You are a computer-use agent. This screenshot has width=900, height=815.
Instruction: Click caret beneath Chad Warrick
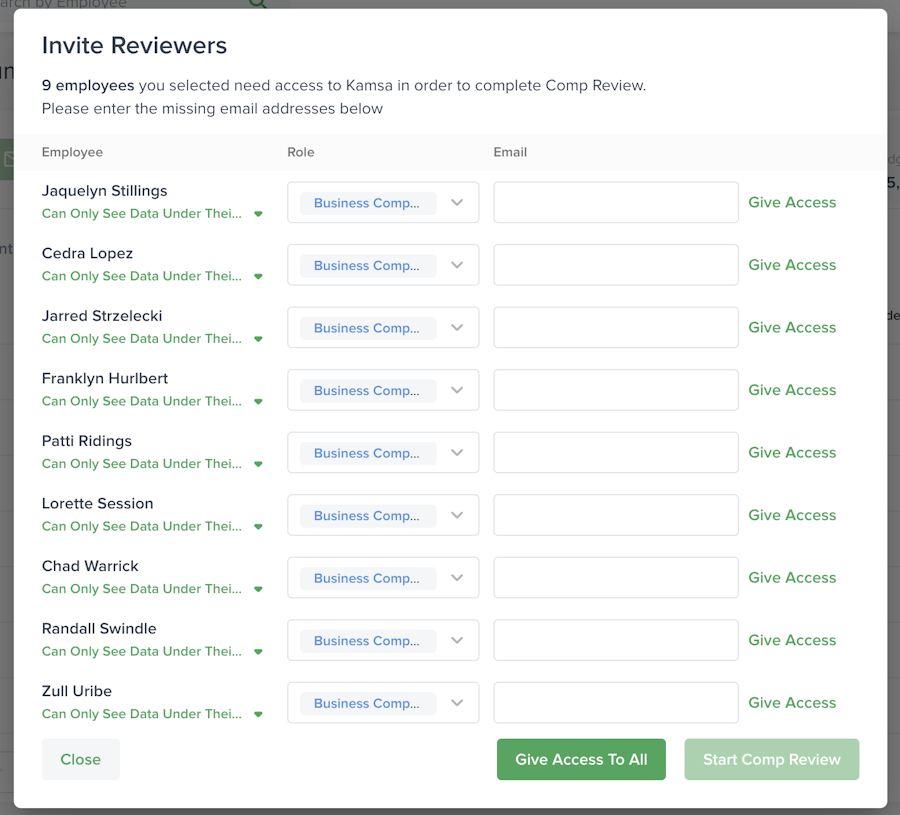(x=258, y=589)
